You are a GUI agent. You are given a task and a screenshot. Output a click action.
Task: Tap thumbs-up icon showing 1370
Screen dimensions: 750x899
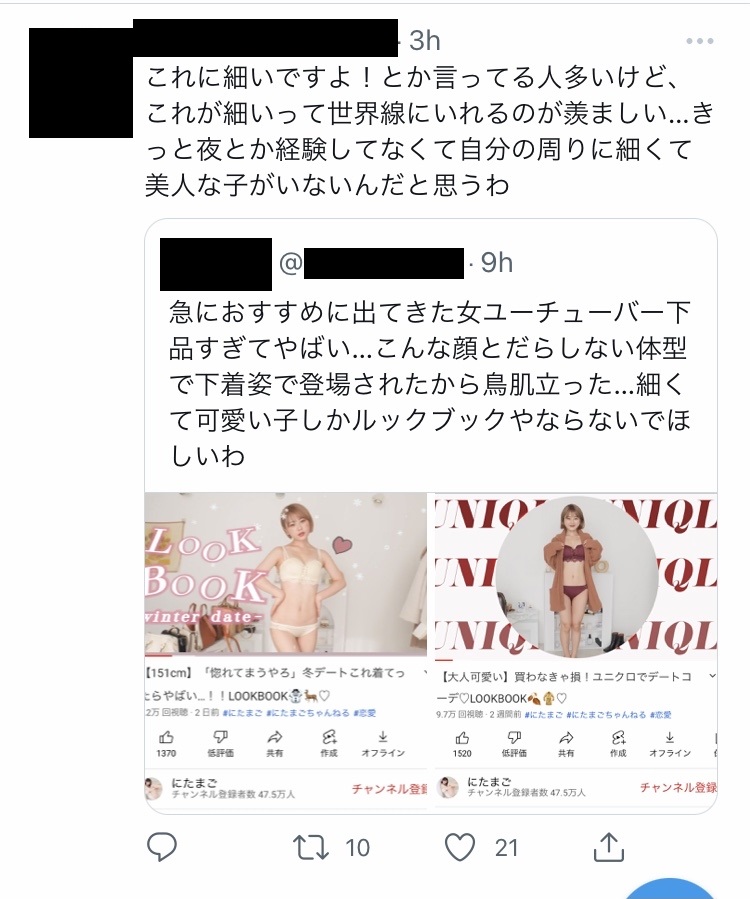166,737
